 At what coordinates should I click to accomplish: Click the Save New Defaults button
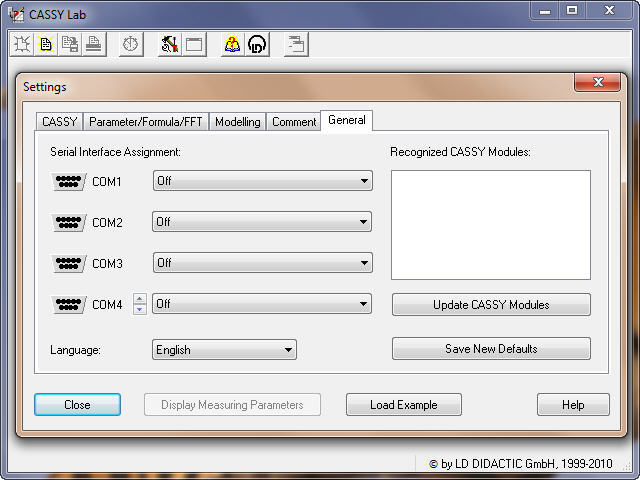(491, 349)
